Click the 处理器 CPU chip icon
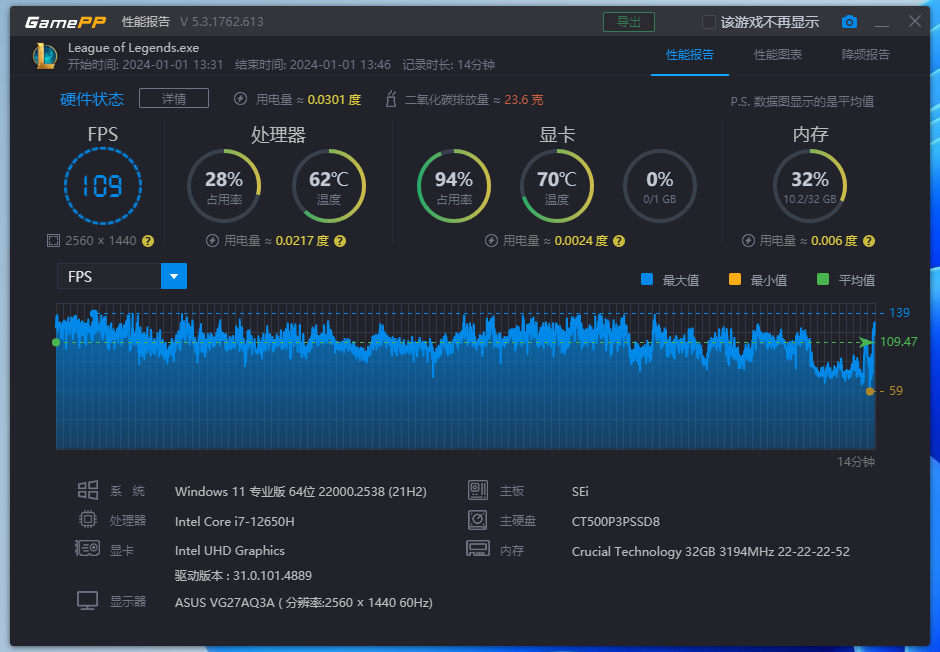 click(88, 520)
